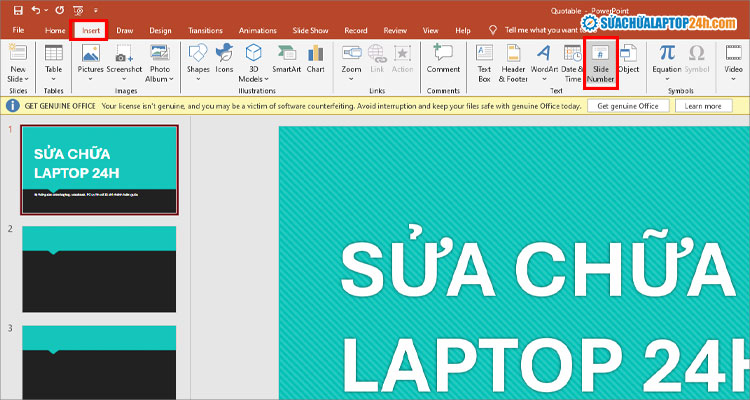Viewport: 750px width, 400px height.
Task: Expand the Shapes dropdown arrow
Action: coord(198,79)
